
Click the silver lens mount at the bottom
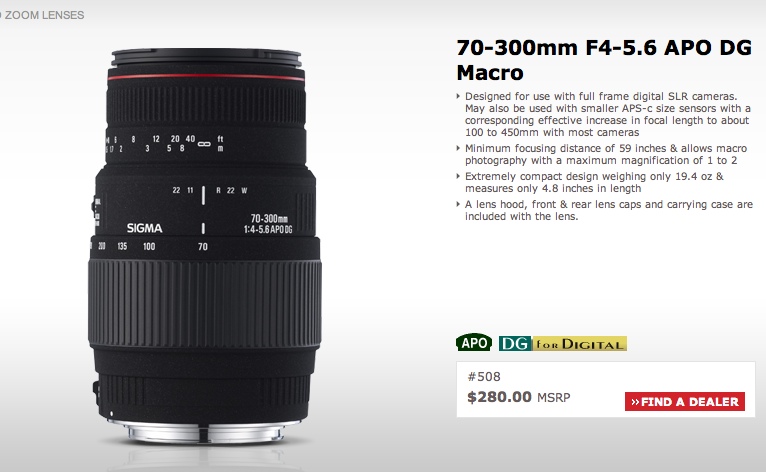[x=204, y=431]
